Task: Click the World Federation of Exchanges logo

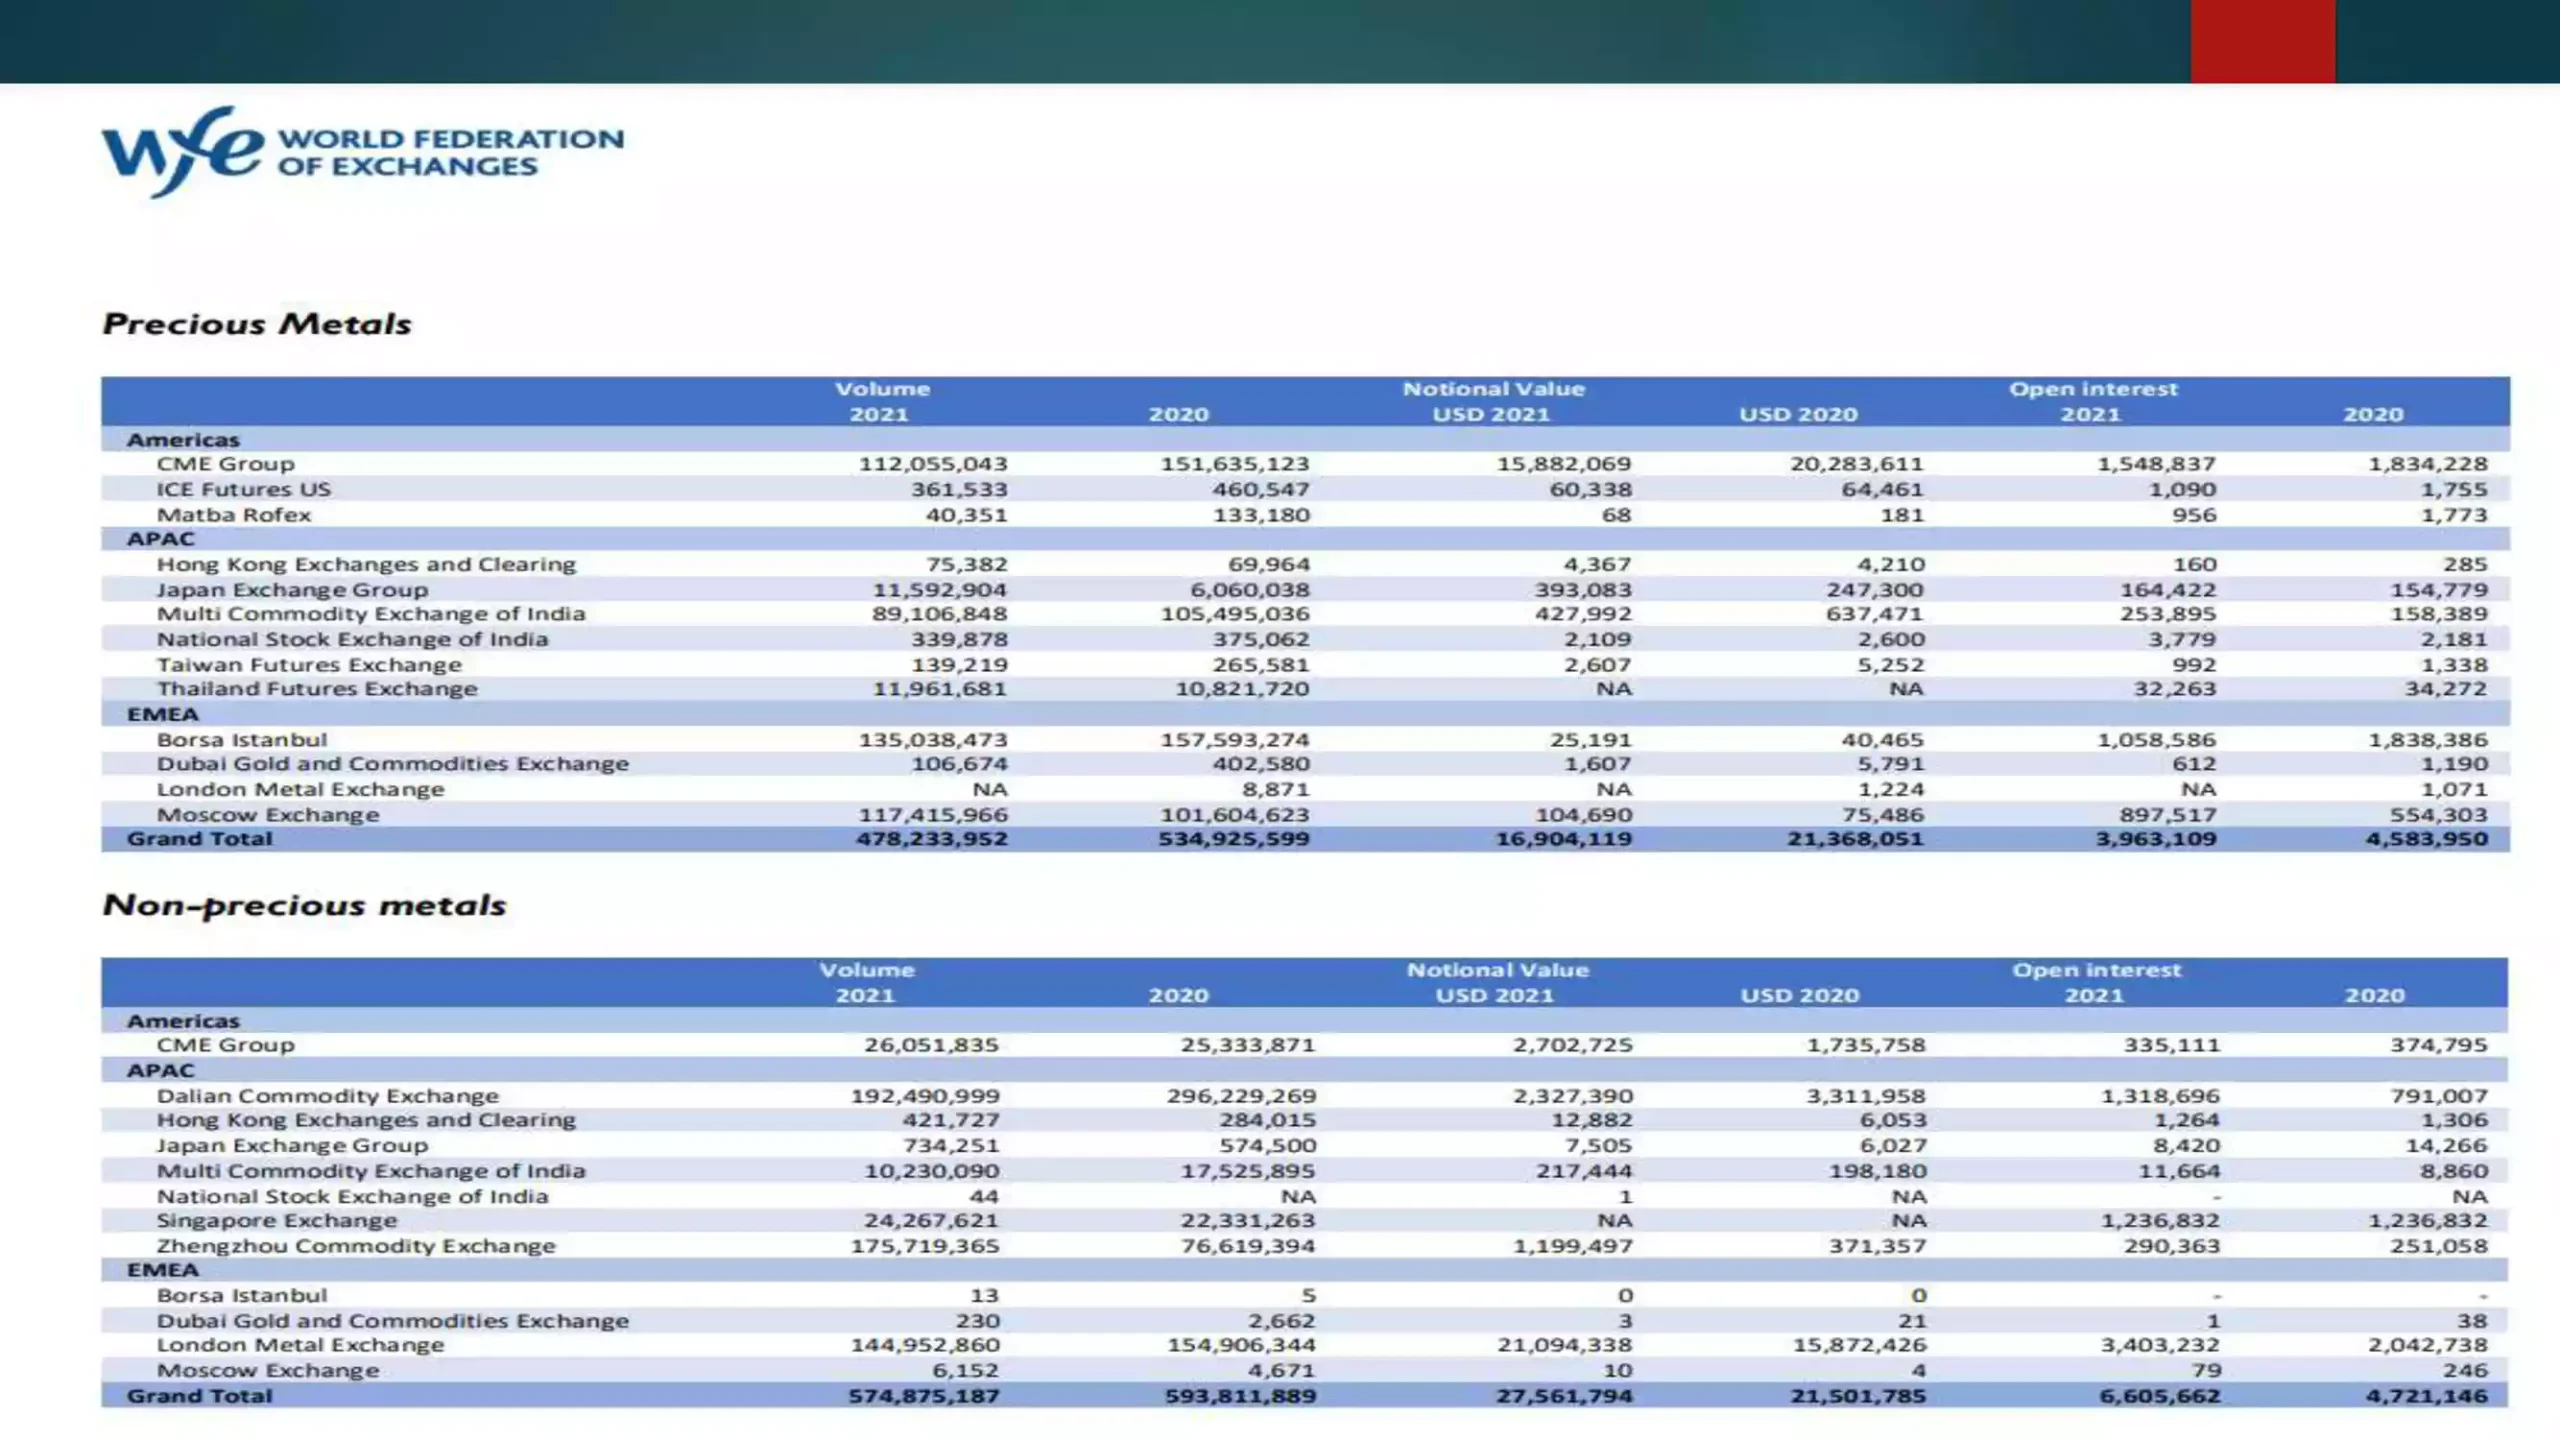Action: click(362, 152)
